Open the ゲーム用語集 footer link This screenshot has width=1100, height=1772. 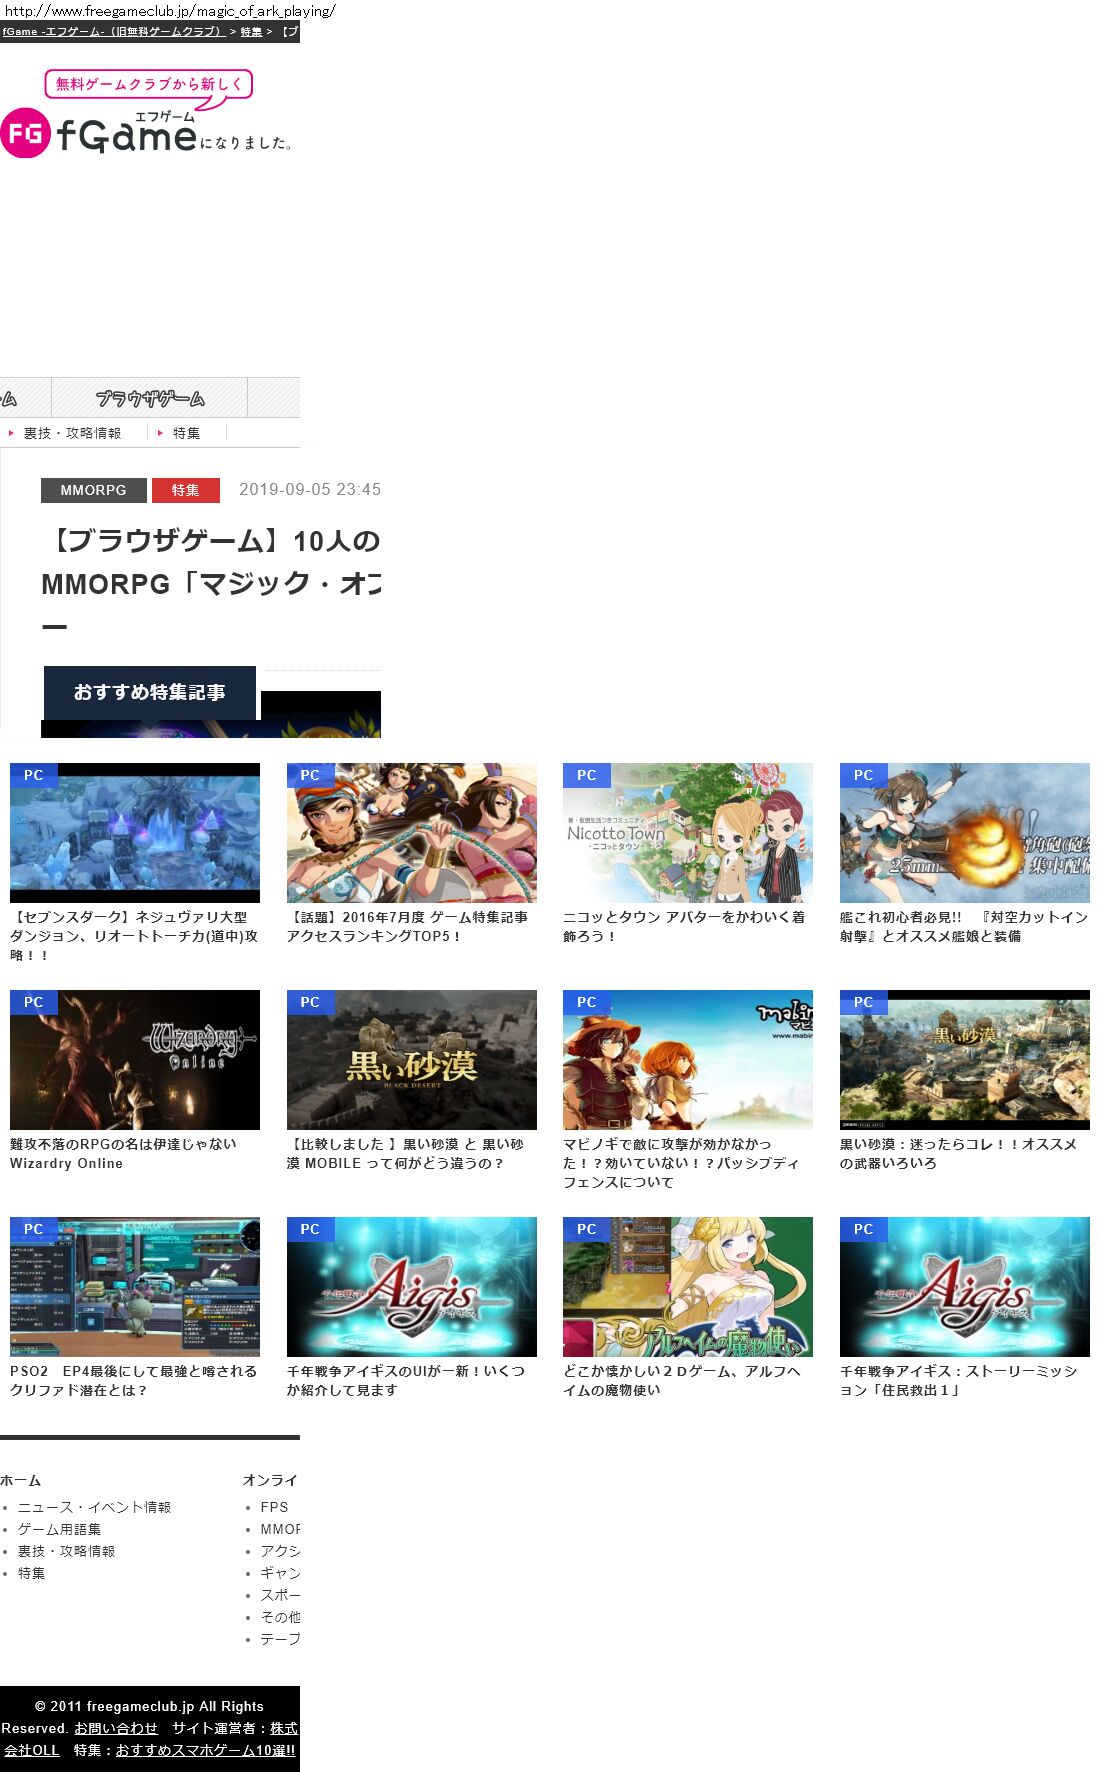(x=59, y=1529)
